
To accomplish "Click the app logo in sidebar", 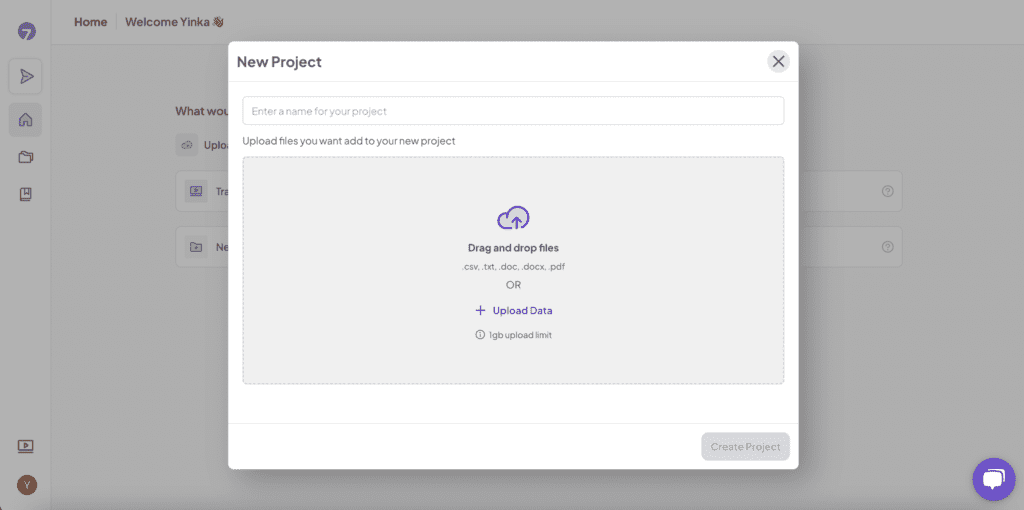I will [26, 31].
